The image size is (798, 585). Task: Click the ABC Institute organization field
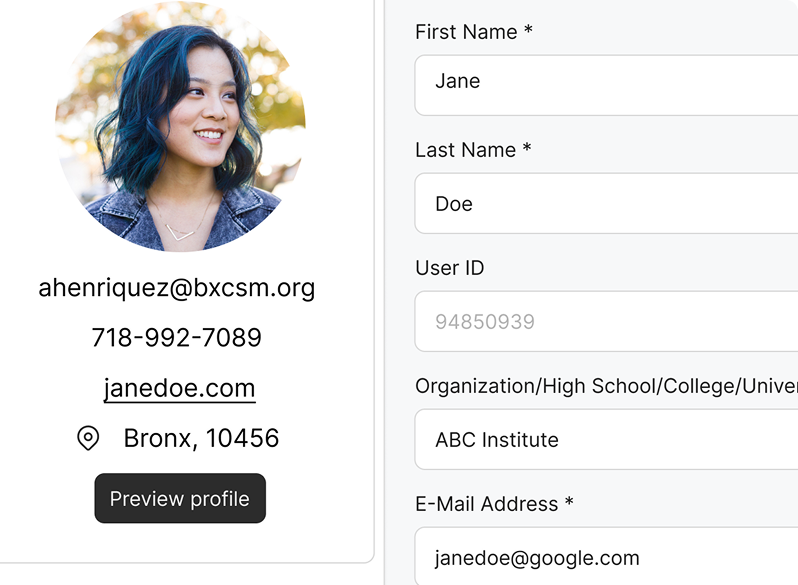point(606,439)
